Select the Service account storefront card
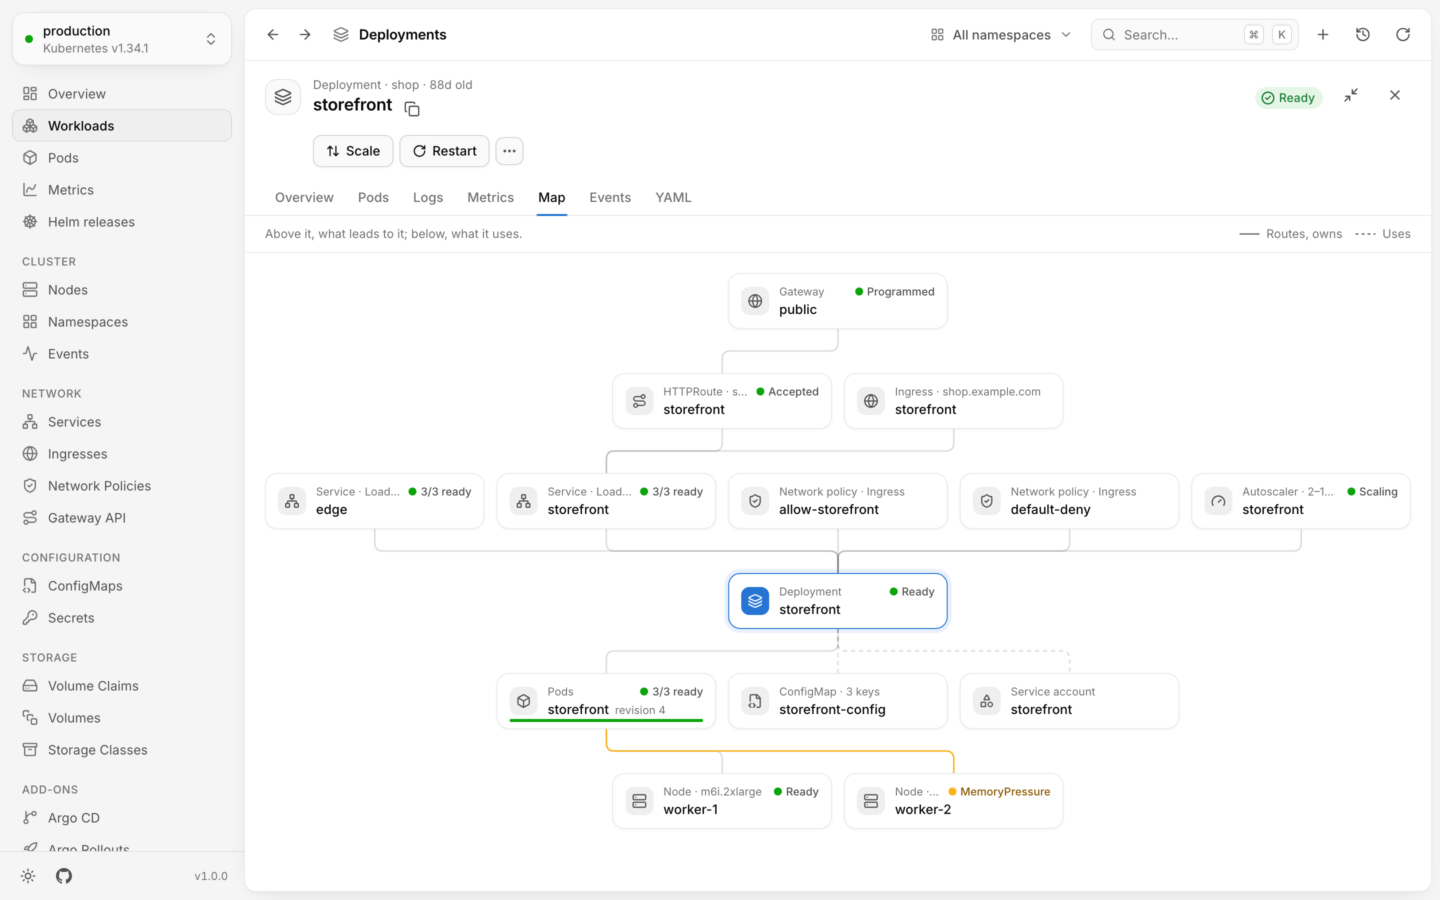 (1070, 701)
